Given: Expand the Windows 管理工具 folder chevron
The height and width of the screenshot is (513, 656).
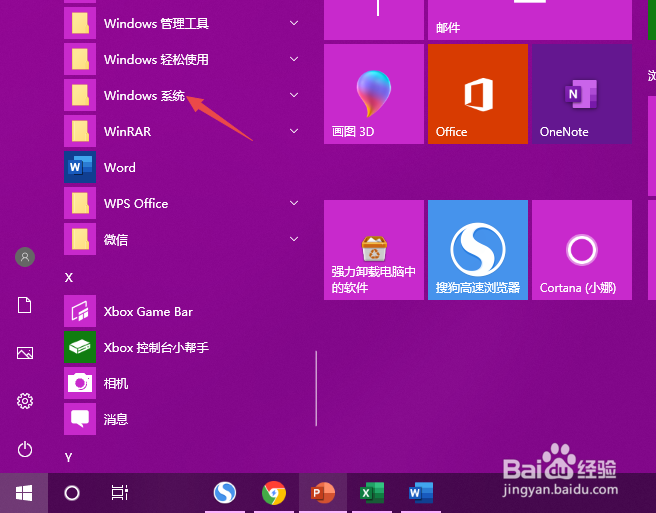Looking at the screenshot, I should pos(294,23).
